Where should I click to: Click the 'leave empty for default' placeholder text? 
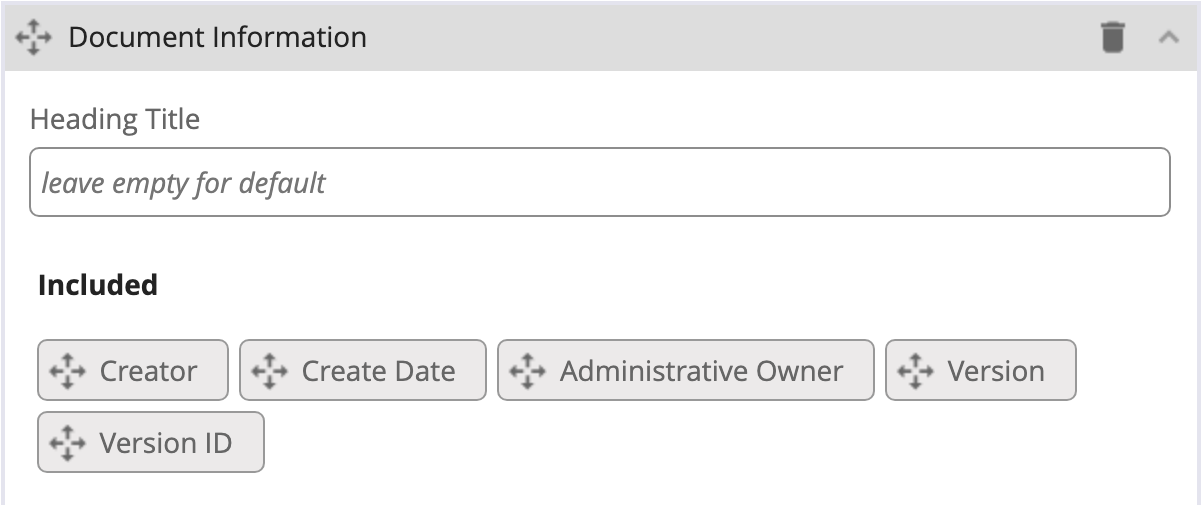click(184, 184)
